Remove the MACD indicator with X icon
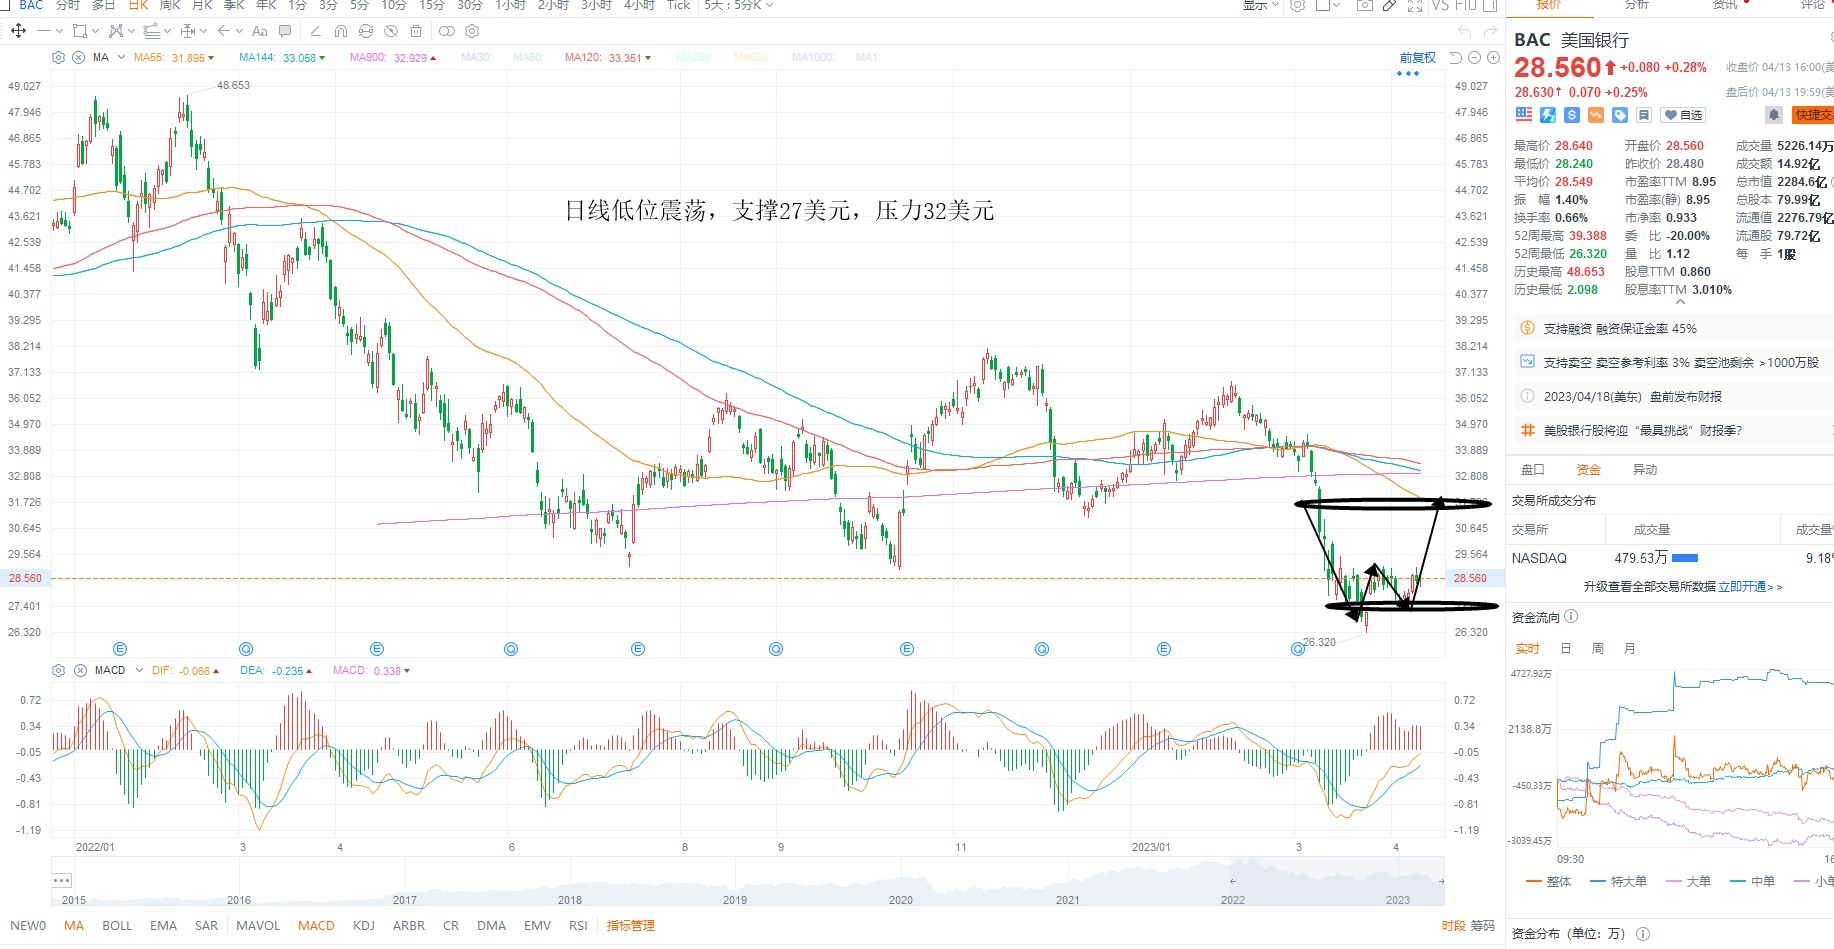This screenshot has width=1834, height=949. point(78,670)
